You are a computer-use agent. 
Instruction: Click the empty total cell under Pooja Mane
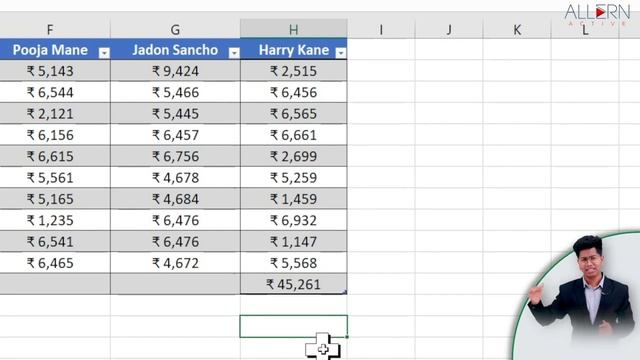(55, 284)
